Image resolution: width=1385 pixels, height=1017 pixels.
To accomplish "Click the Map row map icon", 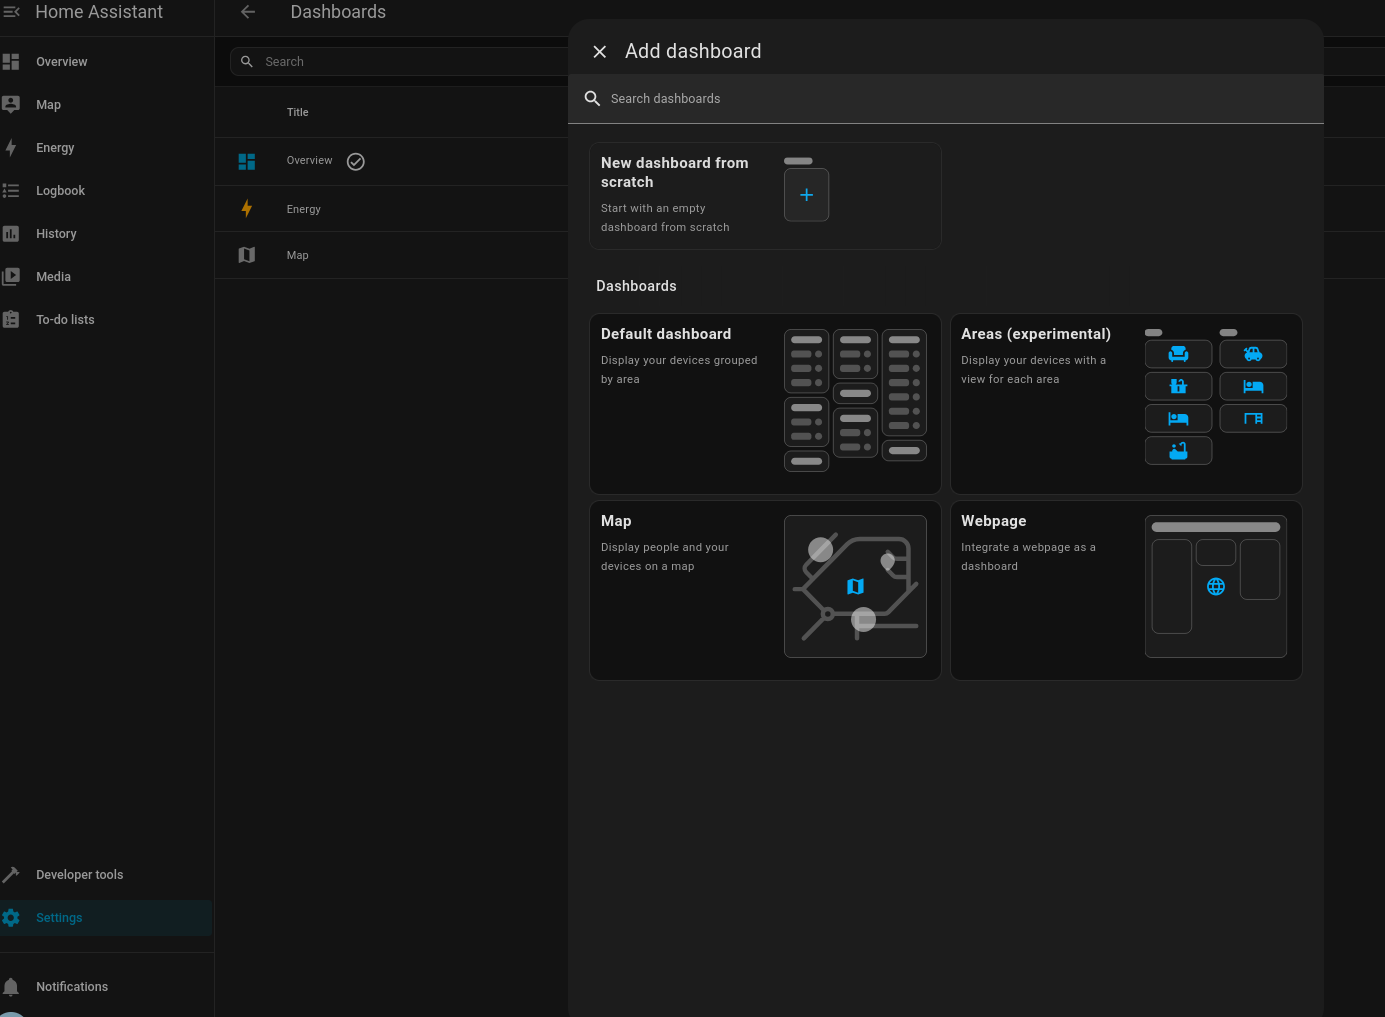I will pyautogui.click(x=247, y=255).
